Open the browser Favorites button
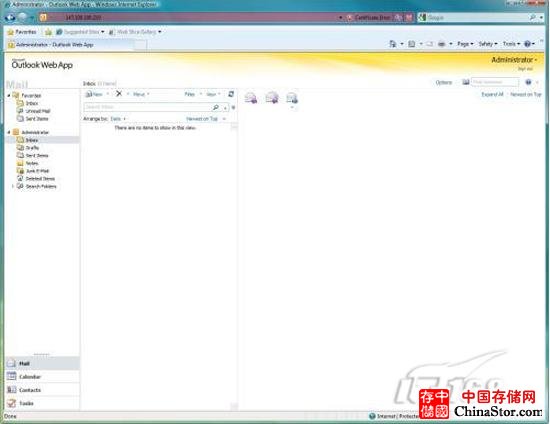Screen dimensions: 550x424 pos(22,32)
